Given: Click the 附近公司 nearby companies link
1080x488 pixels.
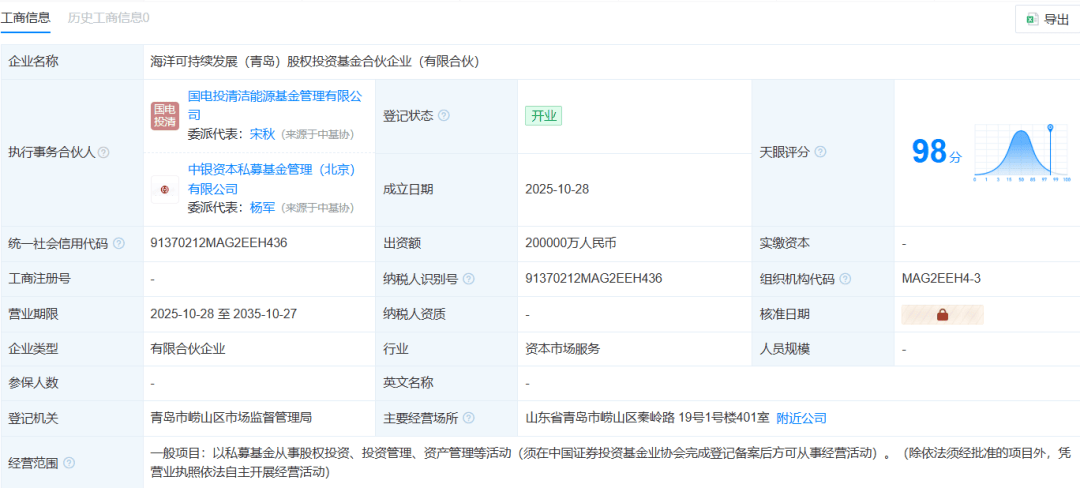Looking at the screenshot, I should [x=801, y=418].
